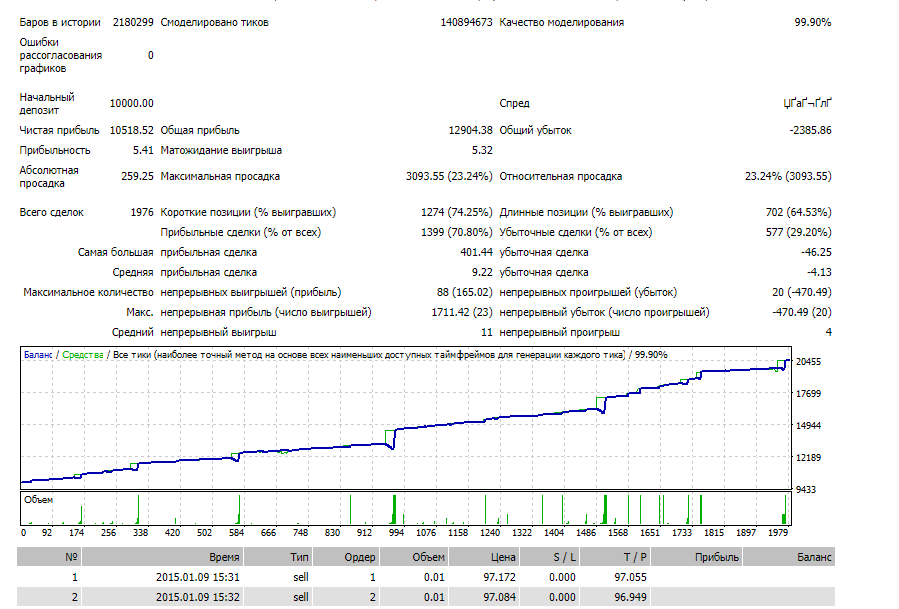Select short positions value 1274 (74.25%)
This screenshot has width=899, height=609.
point(456,212)
